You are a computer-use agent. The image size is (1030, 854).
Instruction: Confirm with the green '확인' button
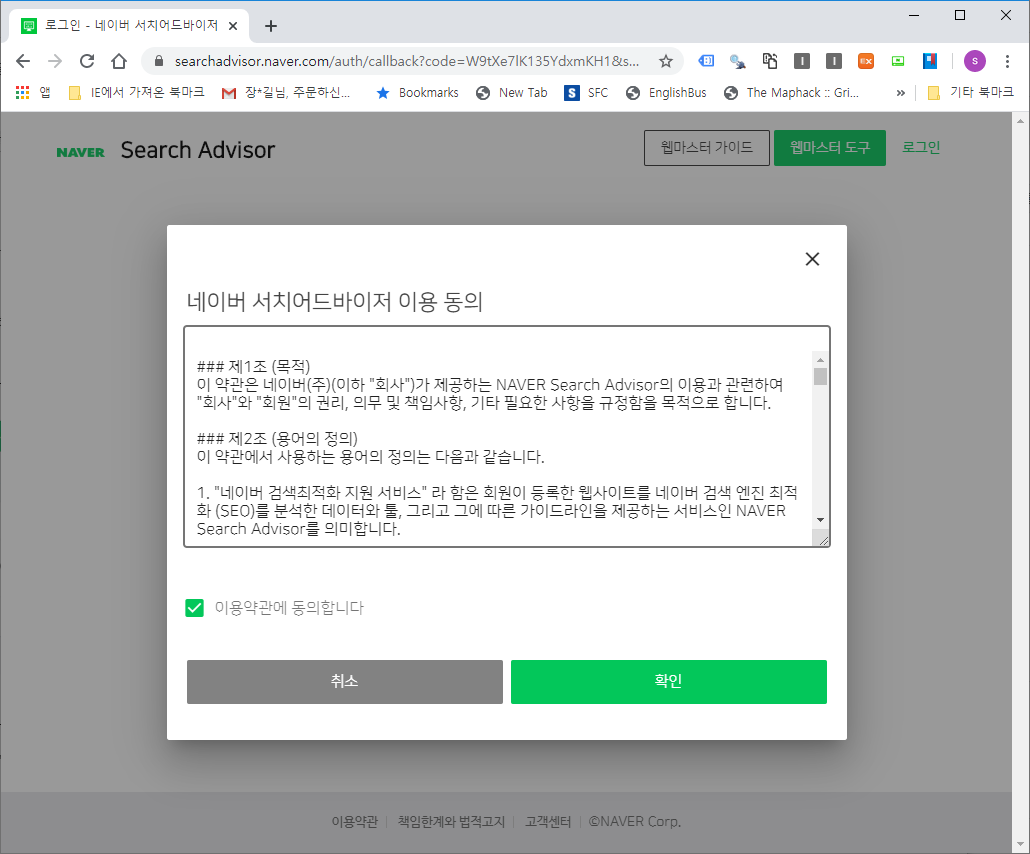pyautogui.click(x=669, y=682)
